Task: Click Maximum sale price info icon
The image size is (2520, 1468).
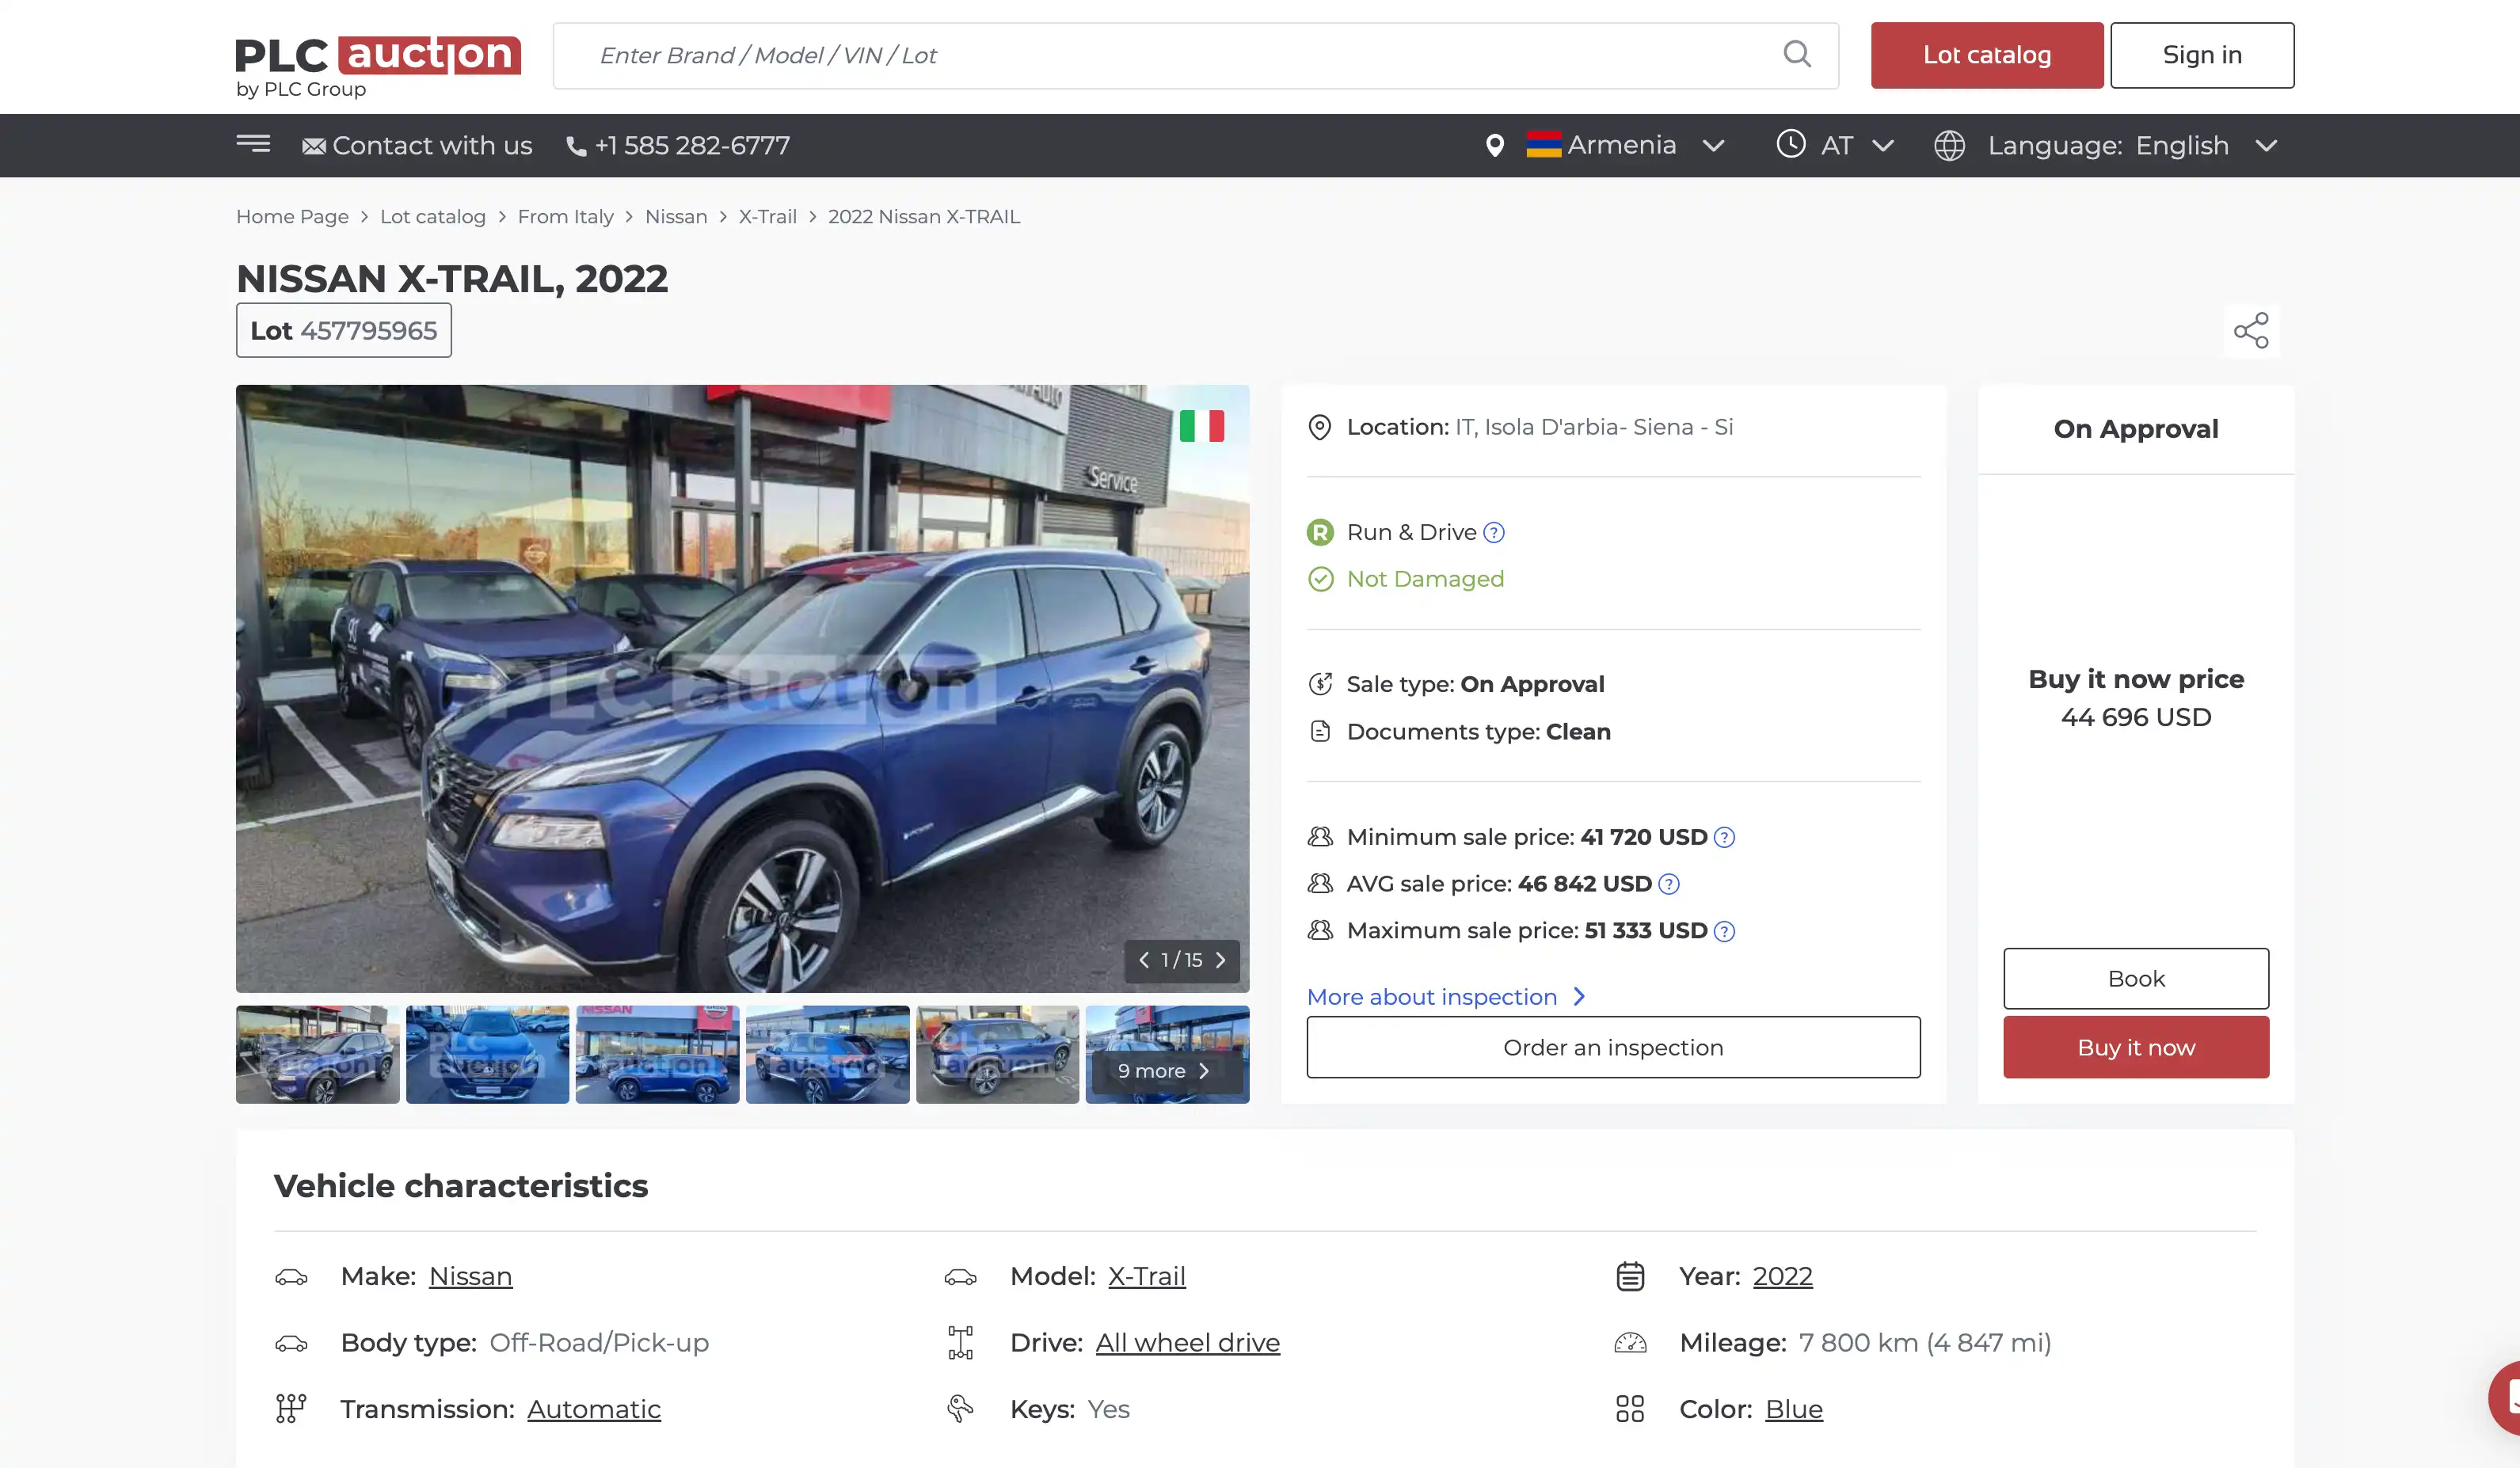Action: click(x=1724, y=931)
